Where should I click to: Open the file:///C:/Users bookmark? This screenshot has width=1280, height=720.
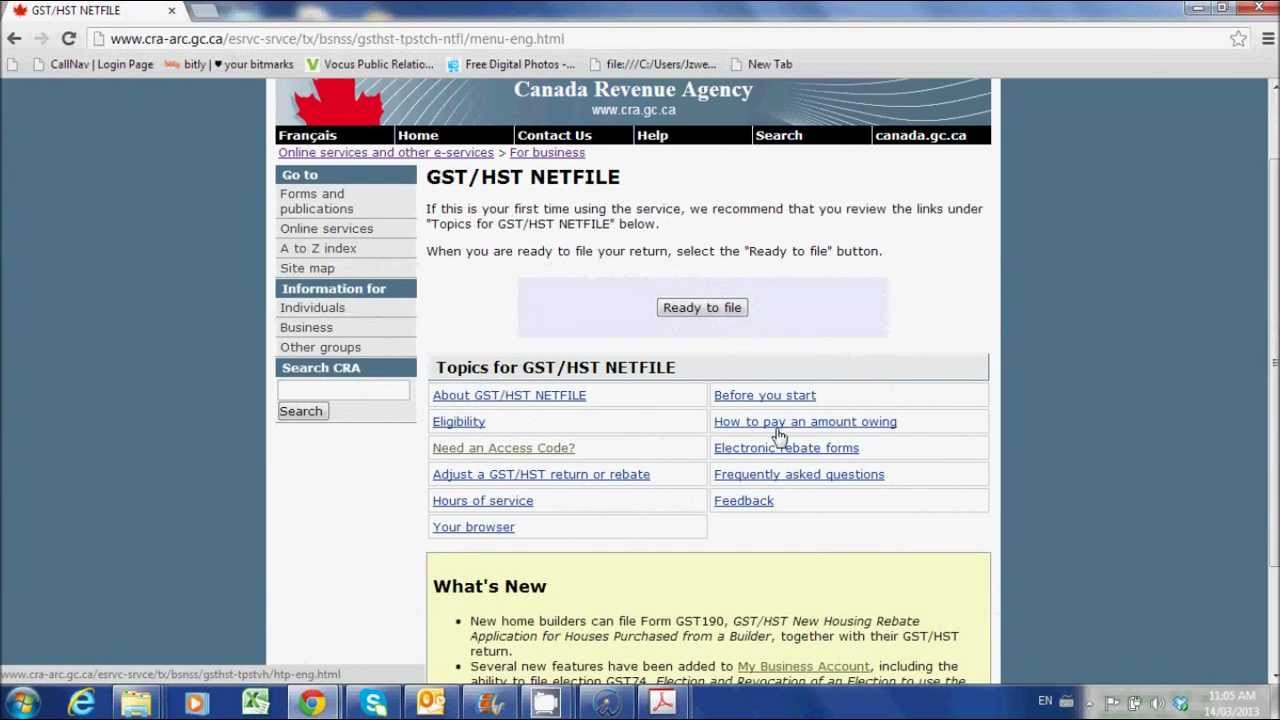(x=651, y=64)
